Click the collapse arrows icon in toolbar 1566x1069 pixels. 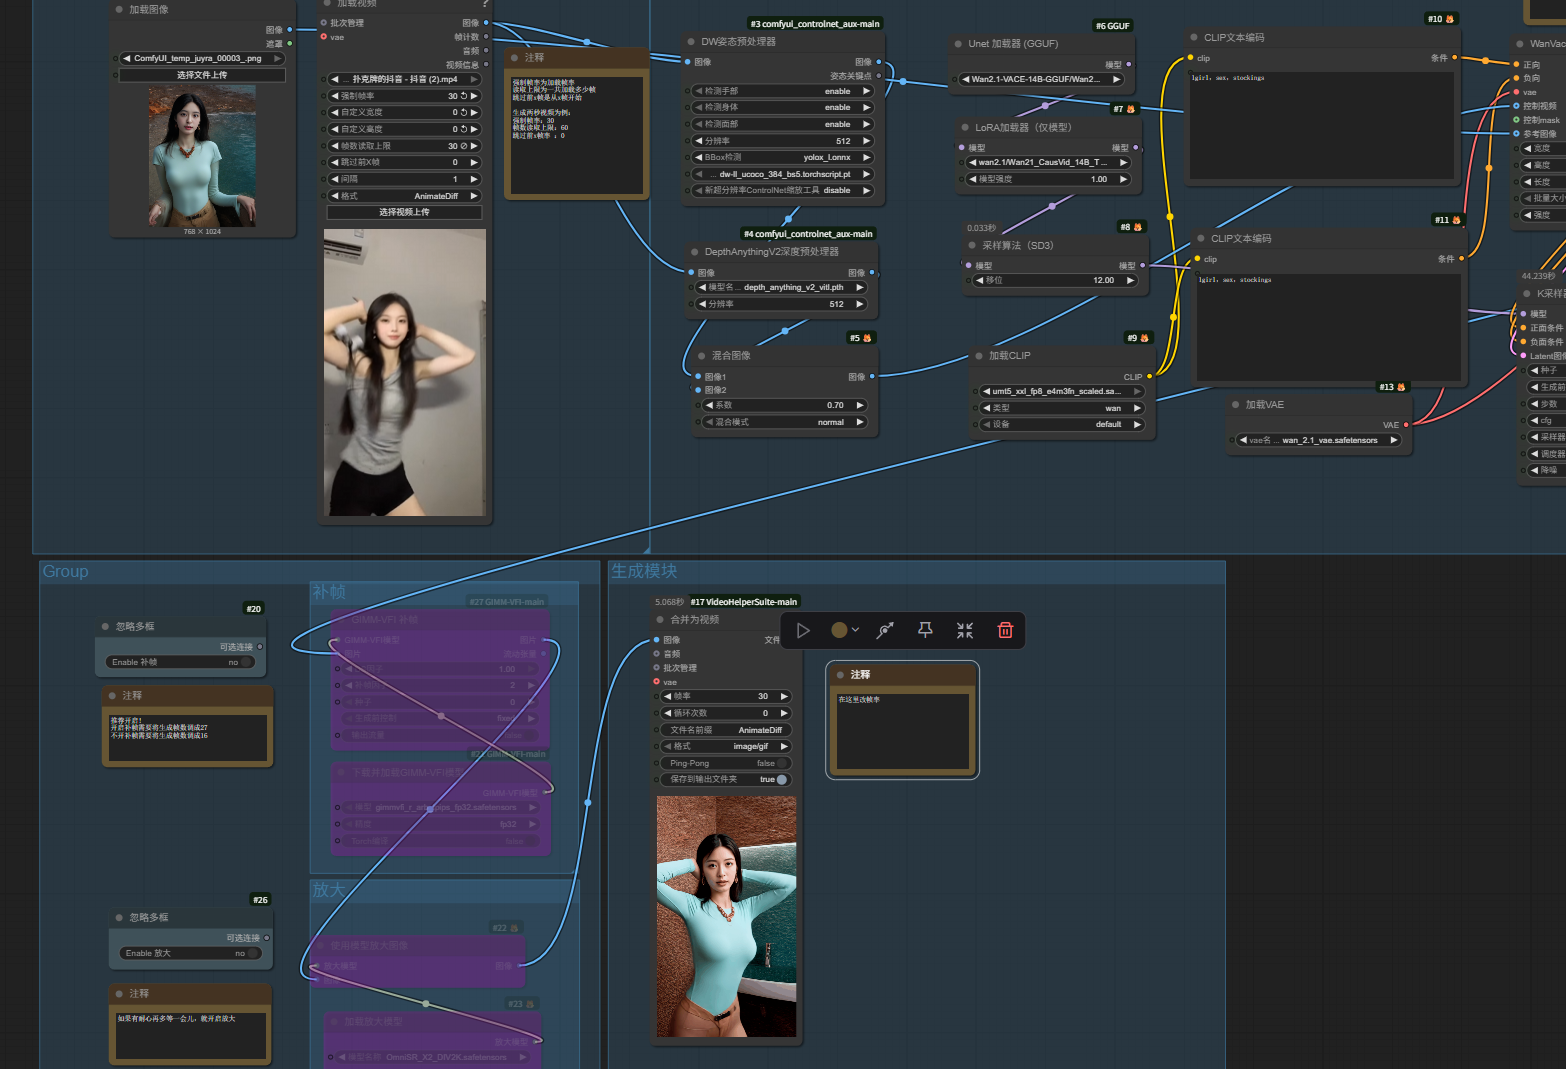(x=964, y=630)
